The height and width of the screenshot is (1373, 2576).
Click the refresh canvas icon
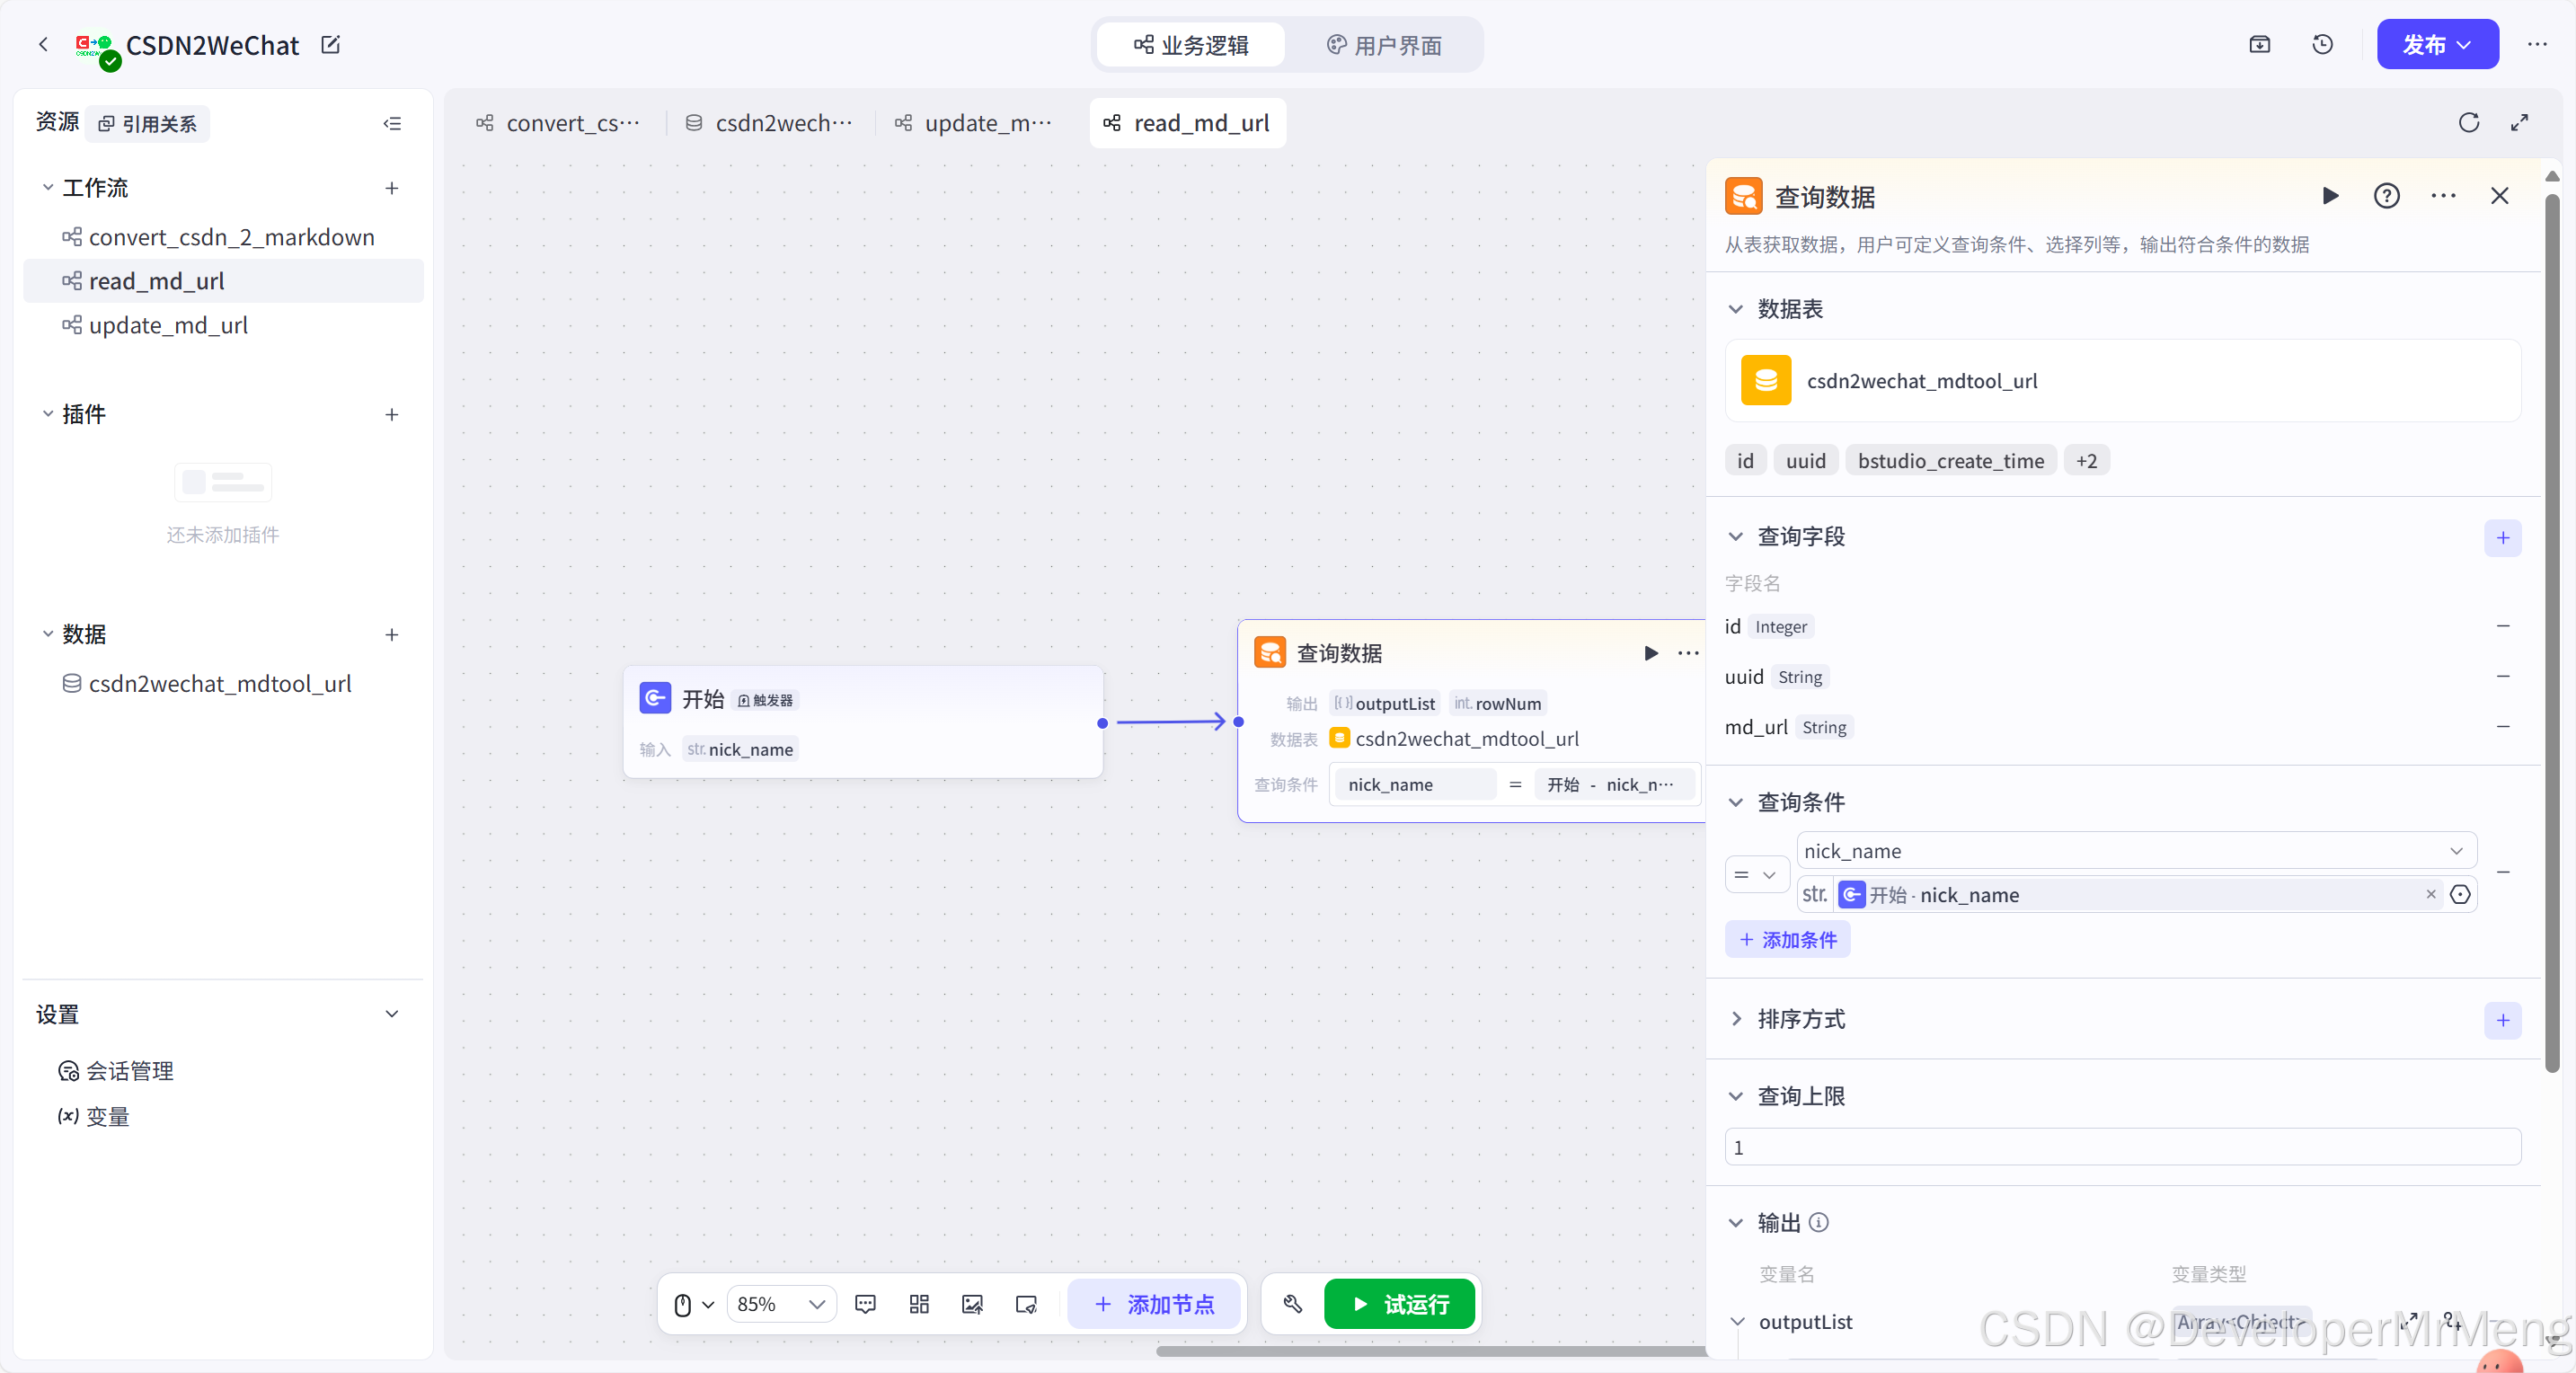pyautogui.click(x=2468, y=122)
